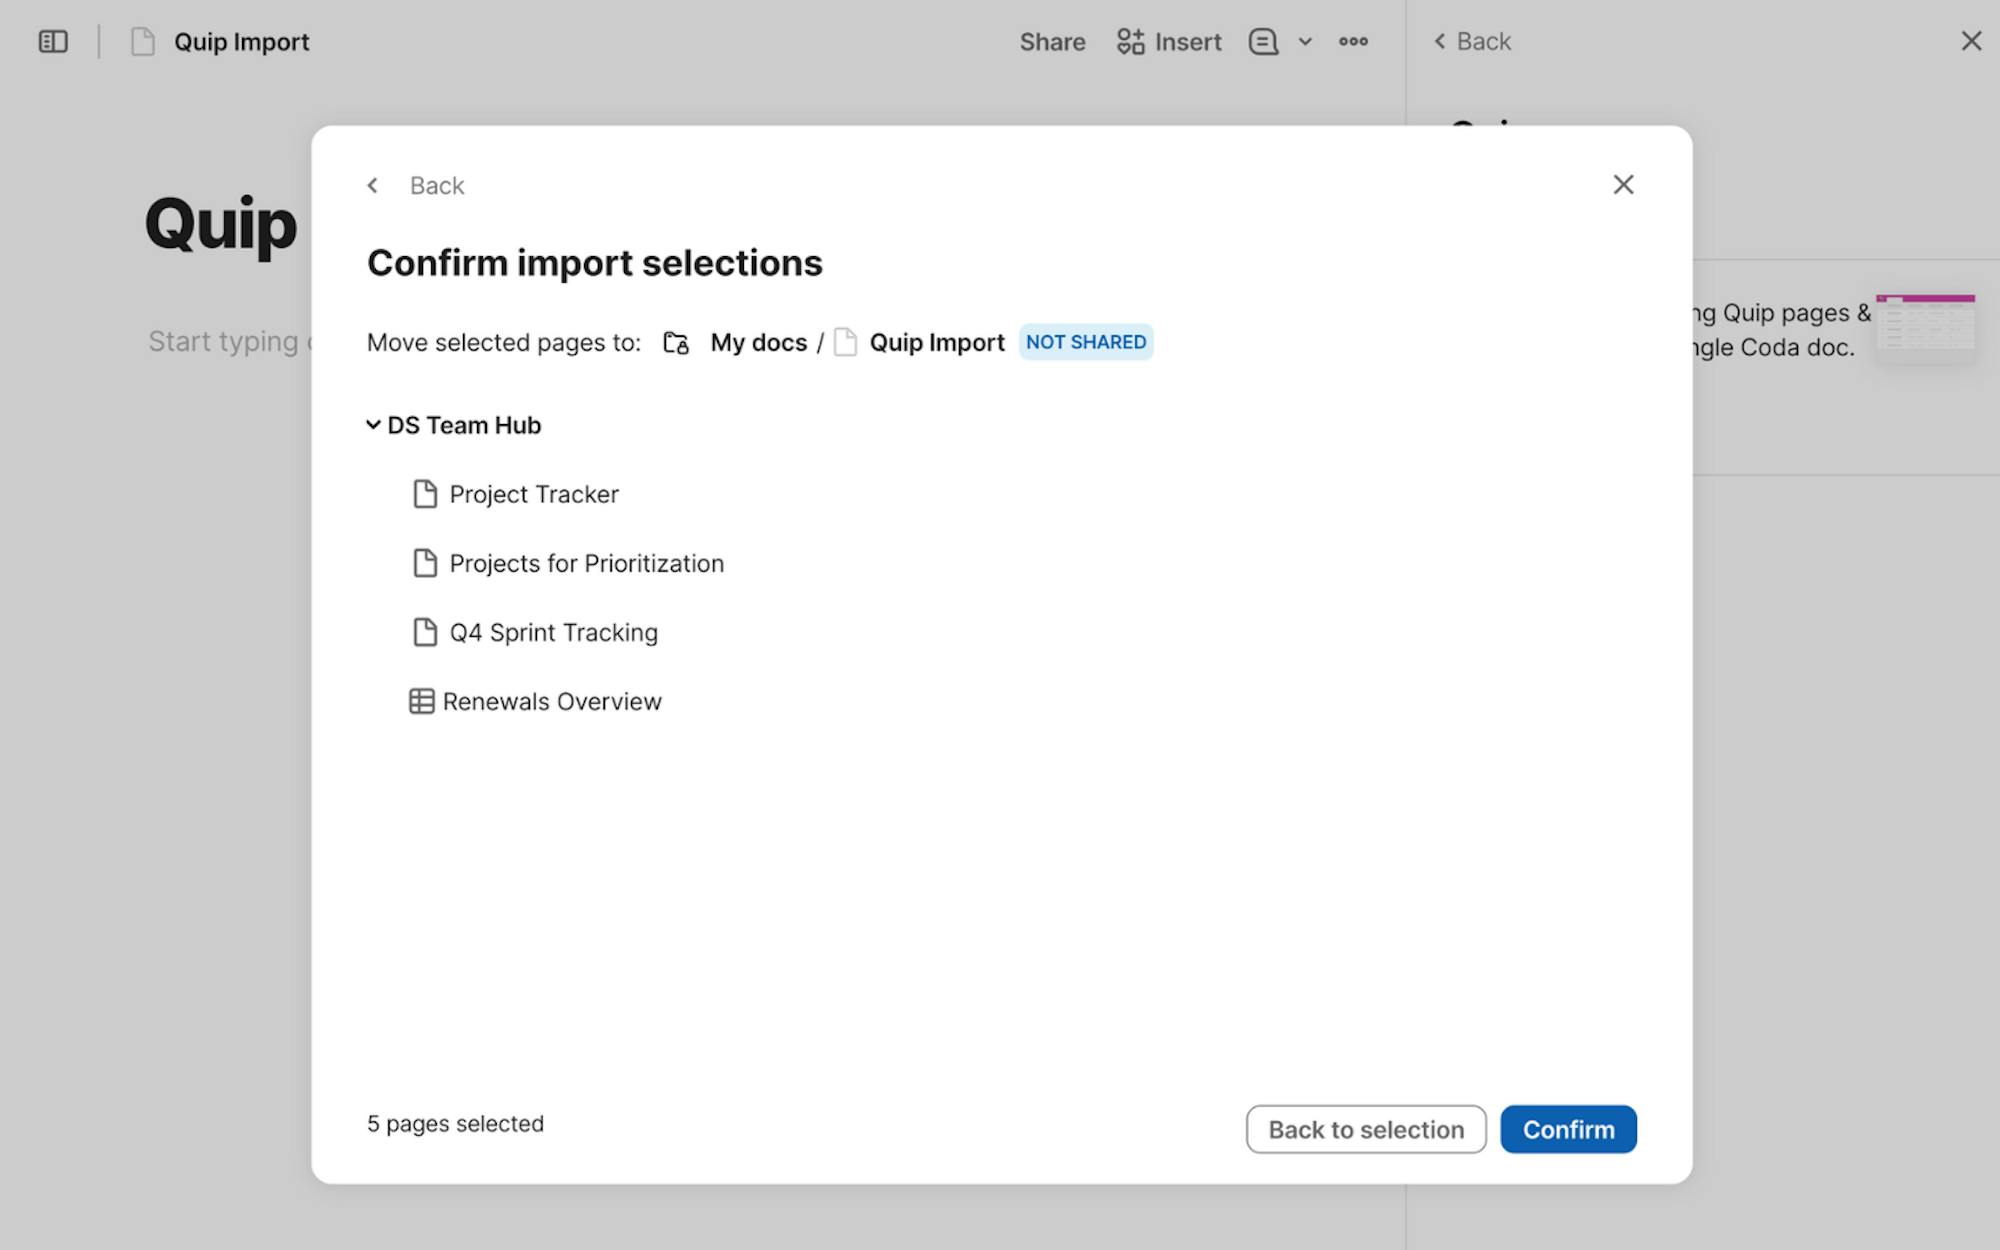The height and width of the screenshot is (1250, 2000).
Task: Toggle the sidebar panel icon
Action: [x=53, y=42]
